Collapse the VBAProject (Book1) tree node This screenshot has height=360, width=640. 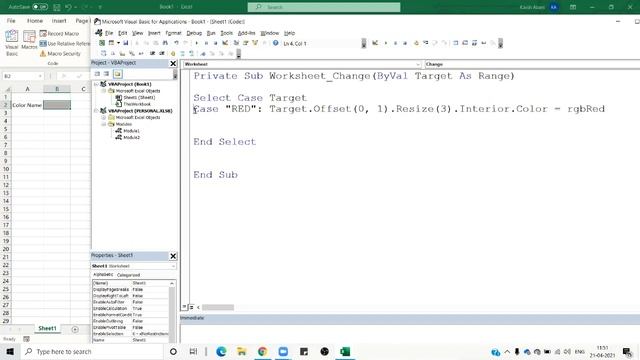point(96,84)
